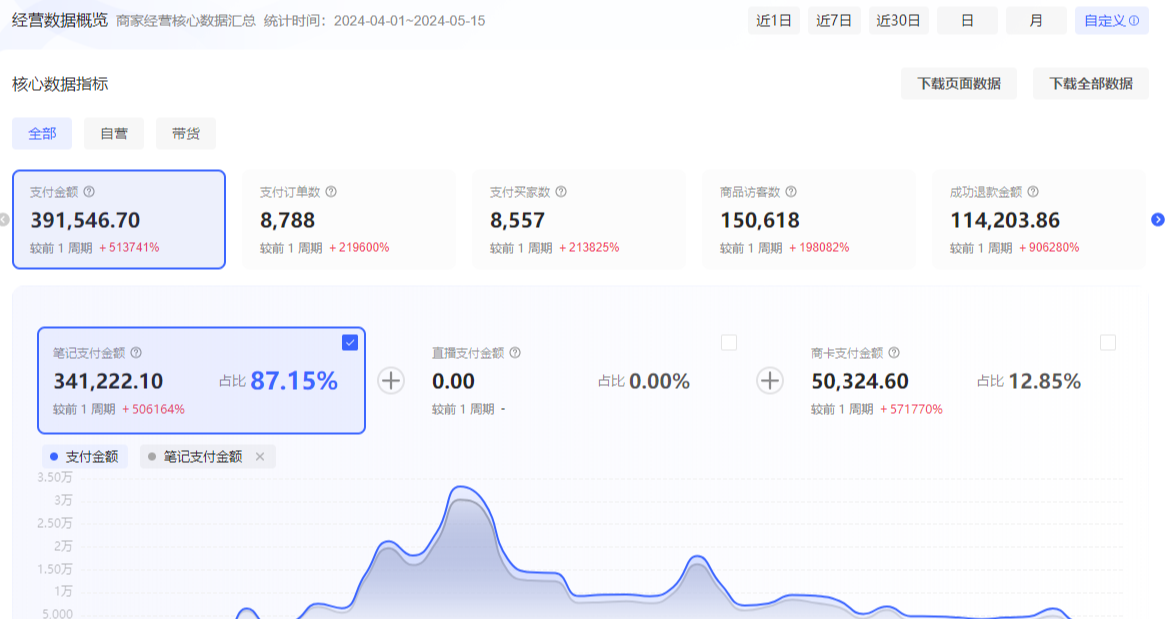Click the blue next-metrics arrow on right
The height and width of the screenshot is (619, 1168).
point(1158,220)
